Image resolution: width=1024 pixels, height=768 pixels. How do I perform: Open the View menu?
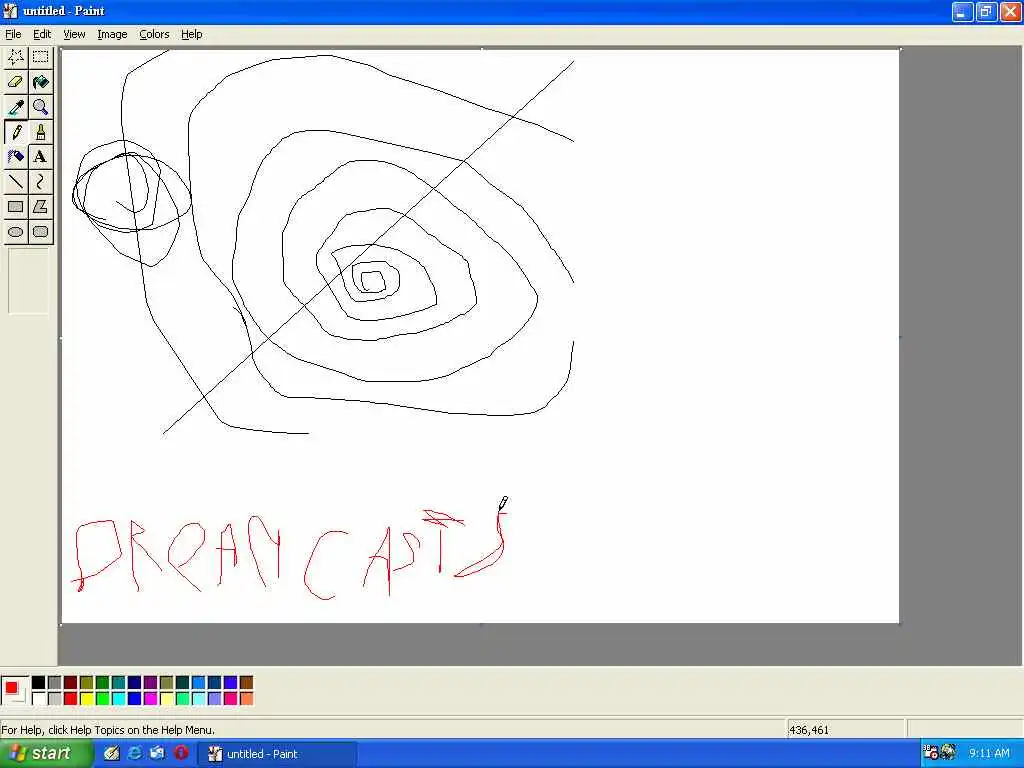click(74, 34)
